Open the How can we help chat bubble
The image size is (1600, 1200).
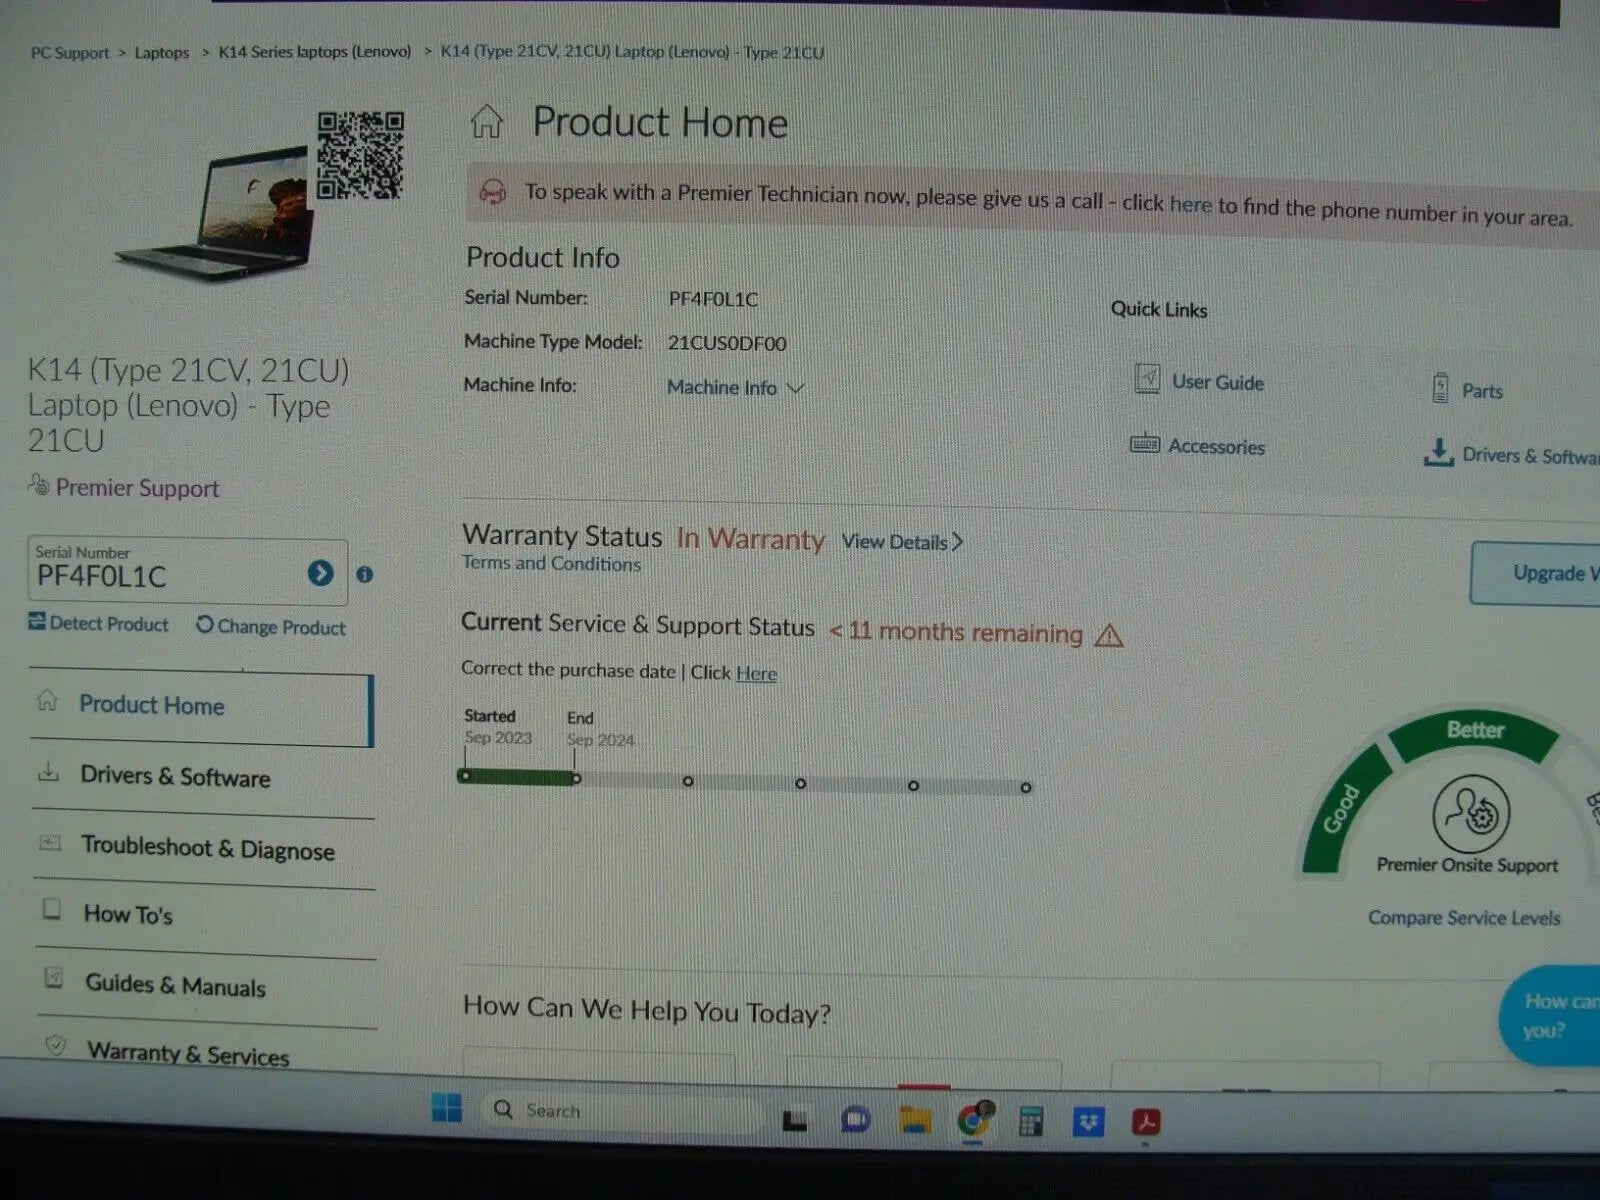[1550, 1015]
